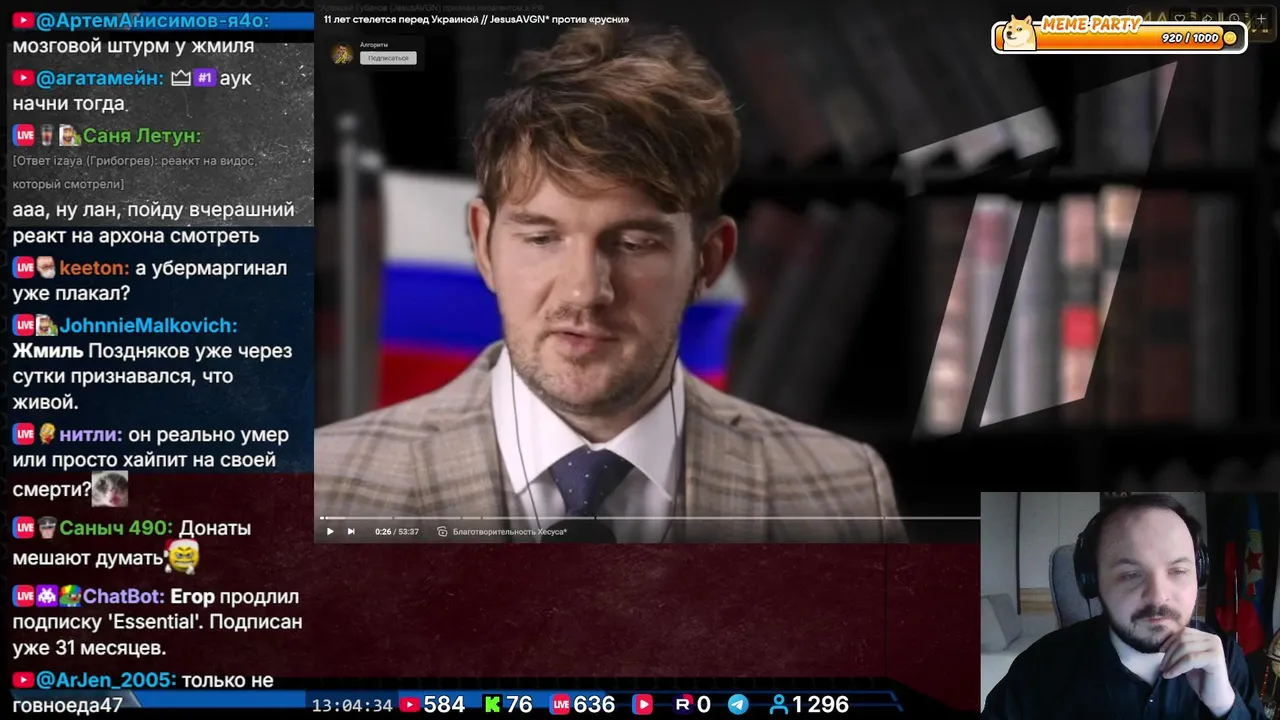Click the crown badge after @агатамейн
The image size is (1280, 720).
tap(181, 78)
